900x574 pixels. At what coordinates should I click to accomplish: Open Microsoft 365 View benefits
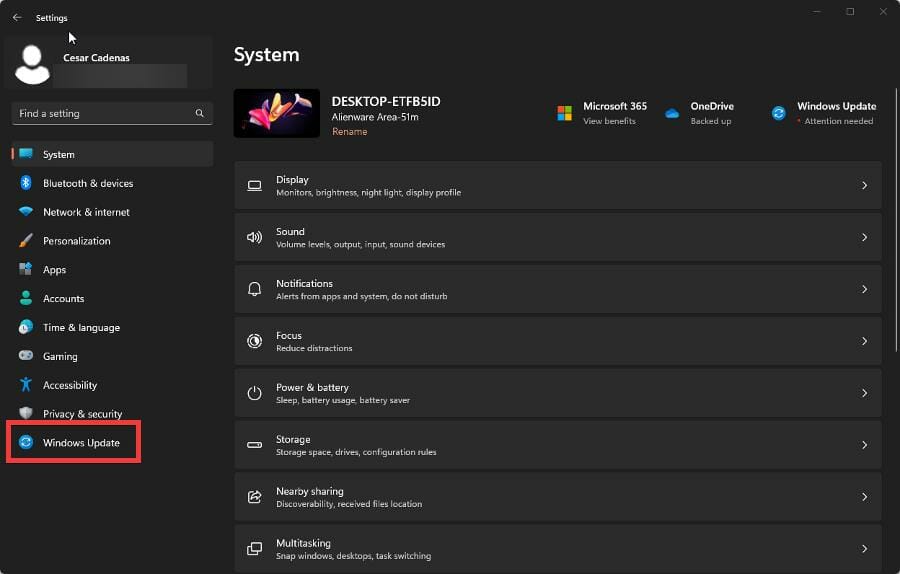609,121
